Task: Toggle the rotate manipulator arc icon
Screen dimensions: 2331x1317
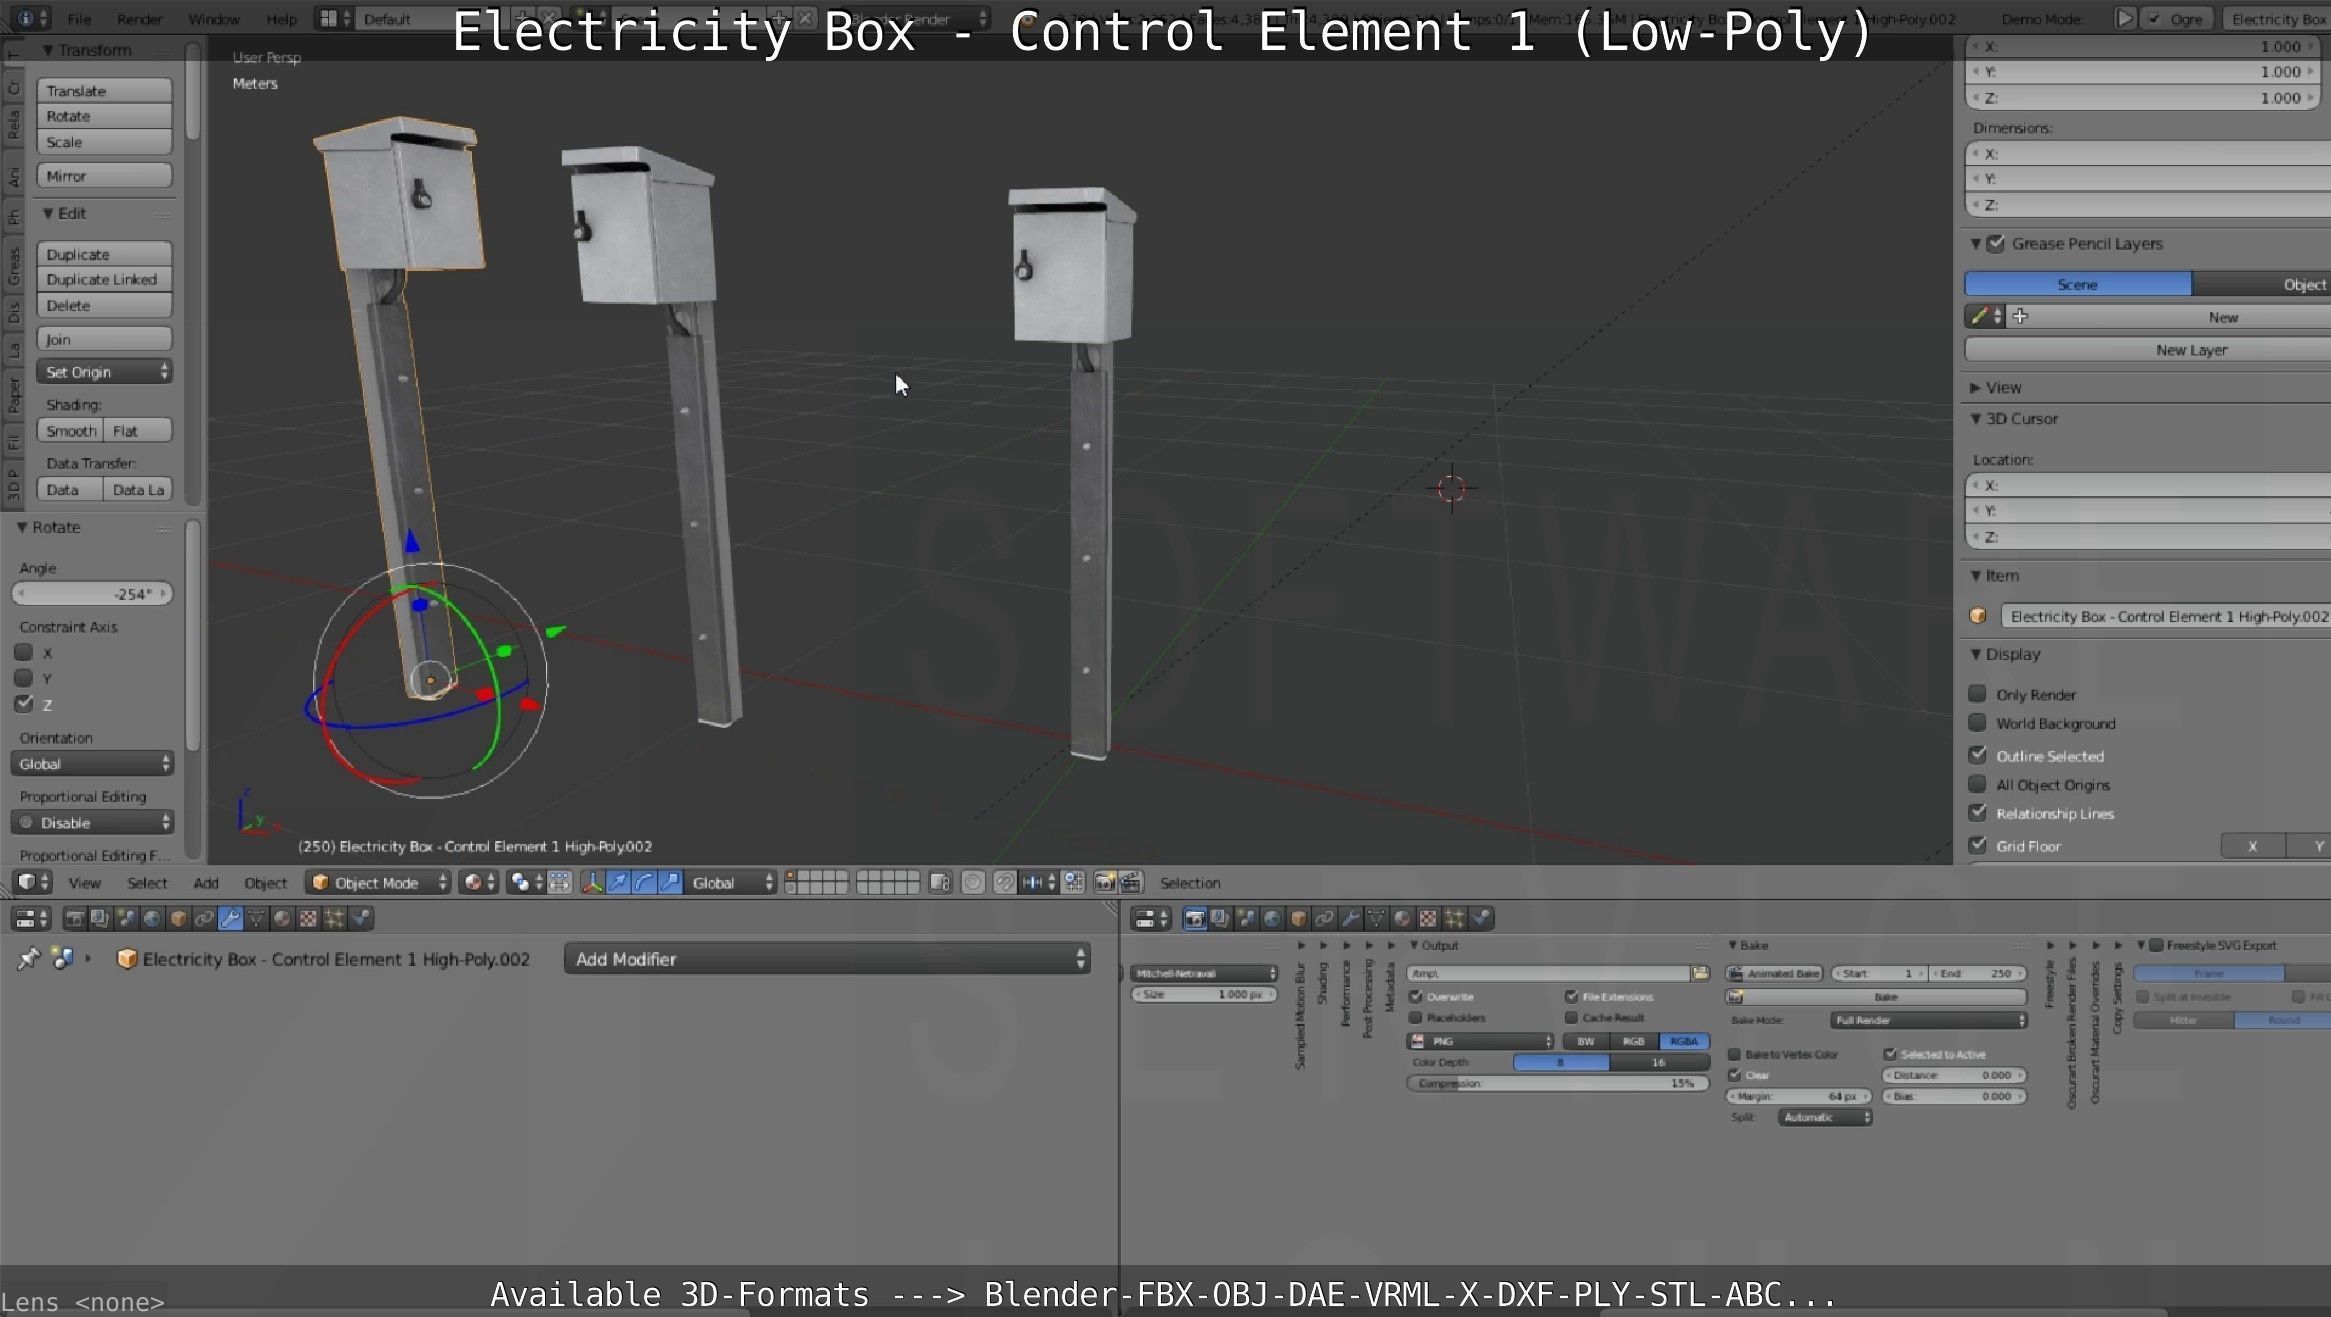Action: coord(644,882)
